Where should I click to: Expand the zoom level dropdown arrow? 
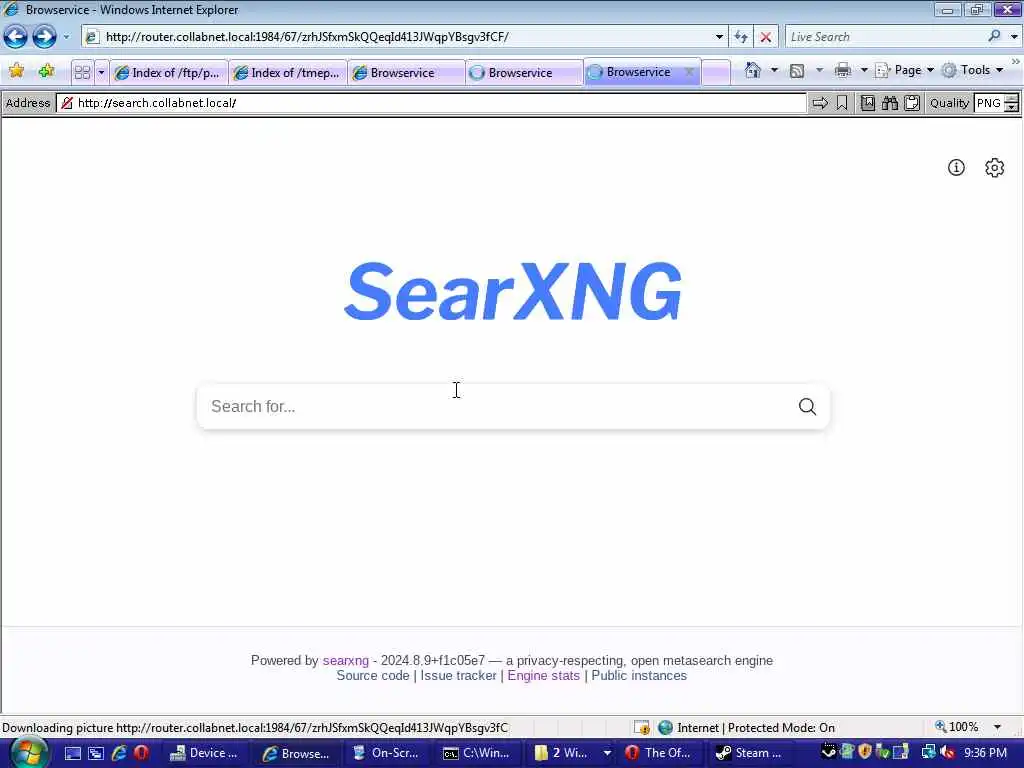click(997, 727)
